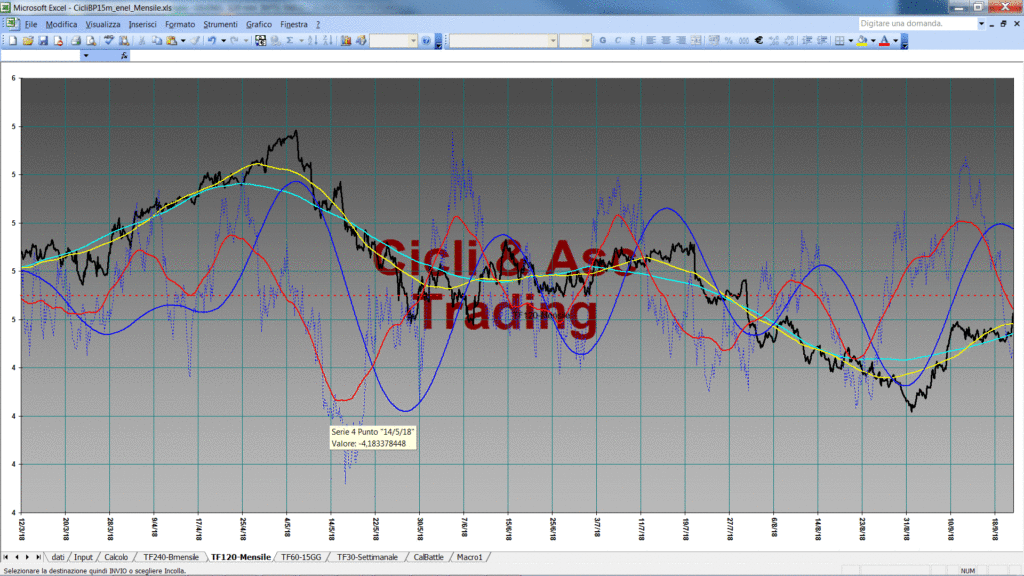The width and height of the screenshot is (1024, 576).
Task: Click the red Font Color A swatch
Action: [884, 40]
